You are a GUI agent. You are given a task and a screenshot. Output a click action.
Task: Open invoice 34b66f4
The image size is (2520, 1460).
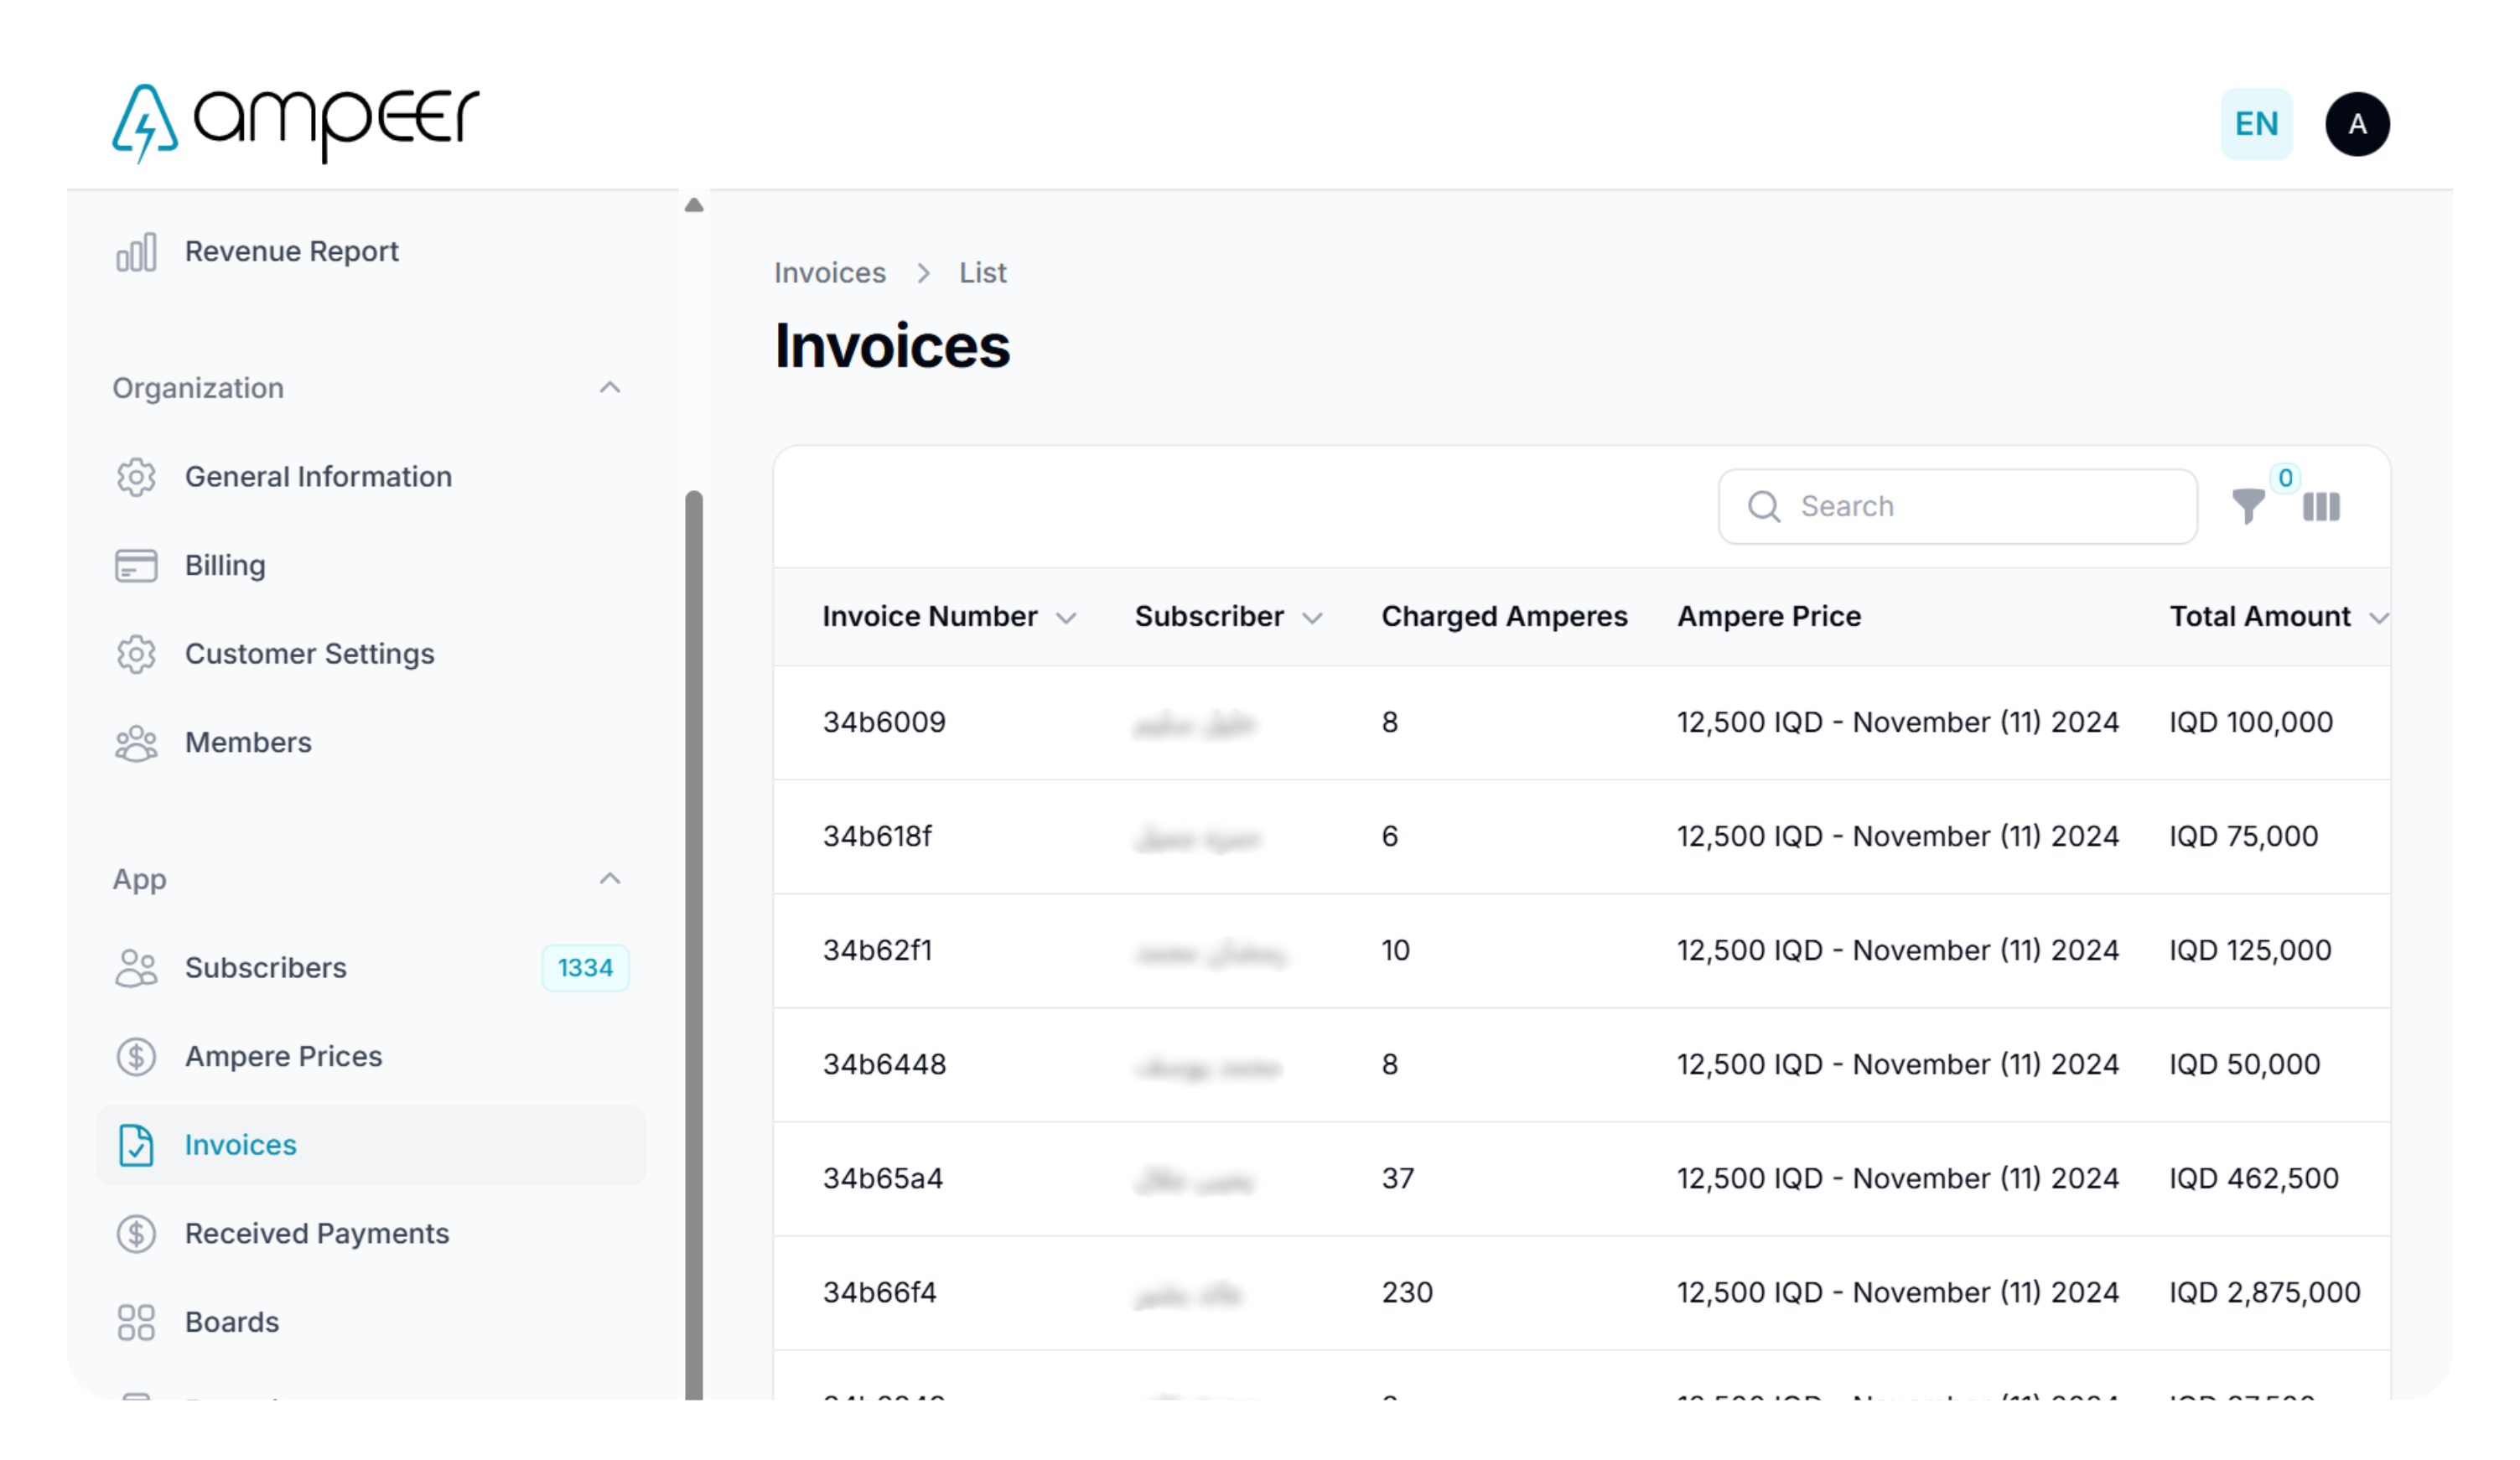879,1292
